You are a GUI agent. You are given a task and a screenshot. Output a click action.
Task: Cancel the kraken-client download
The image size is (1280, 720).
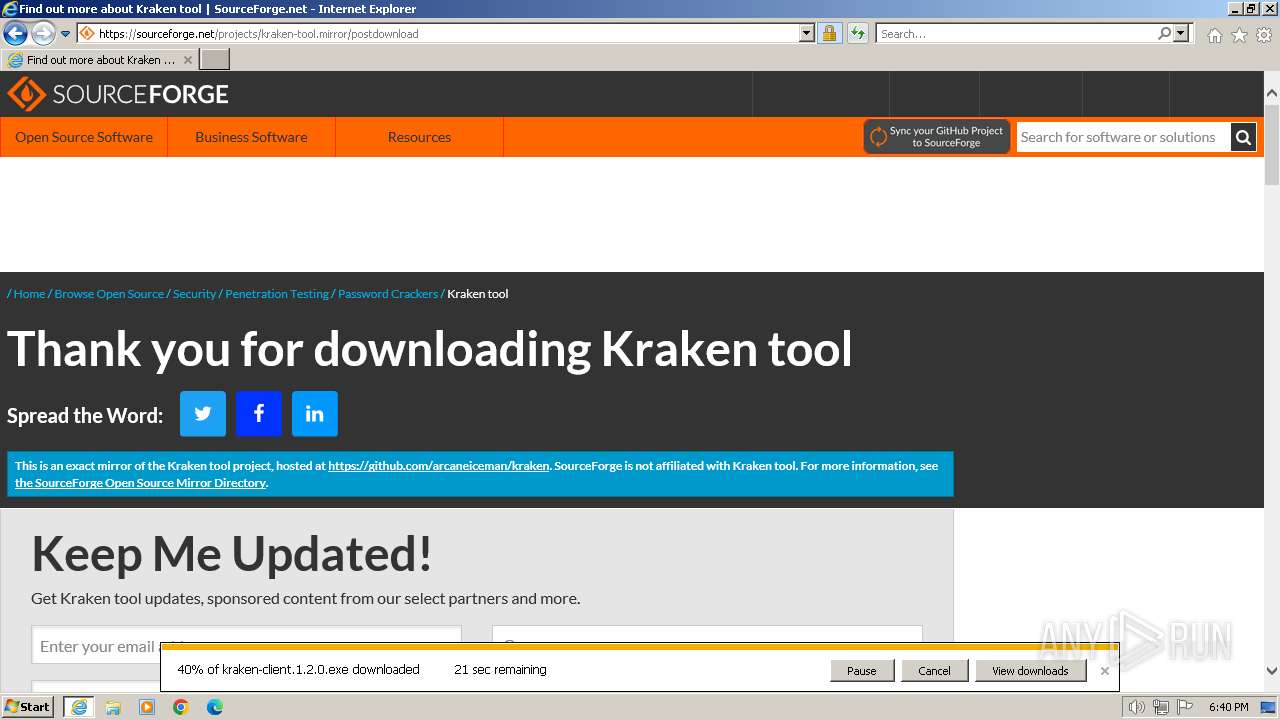(934, 671)
